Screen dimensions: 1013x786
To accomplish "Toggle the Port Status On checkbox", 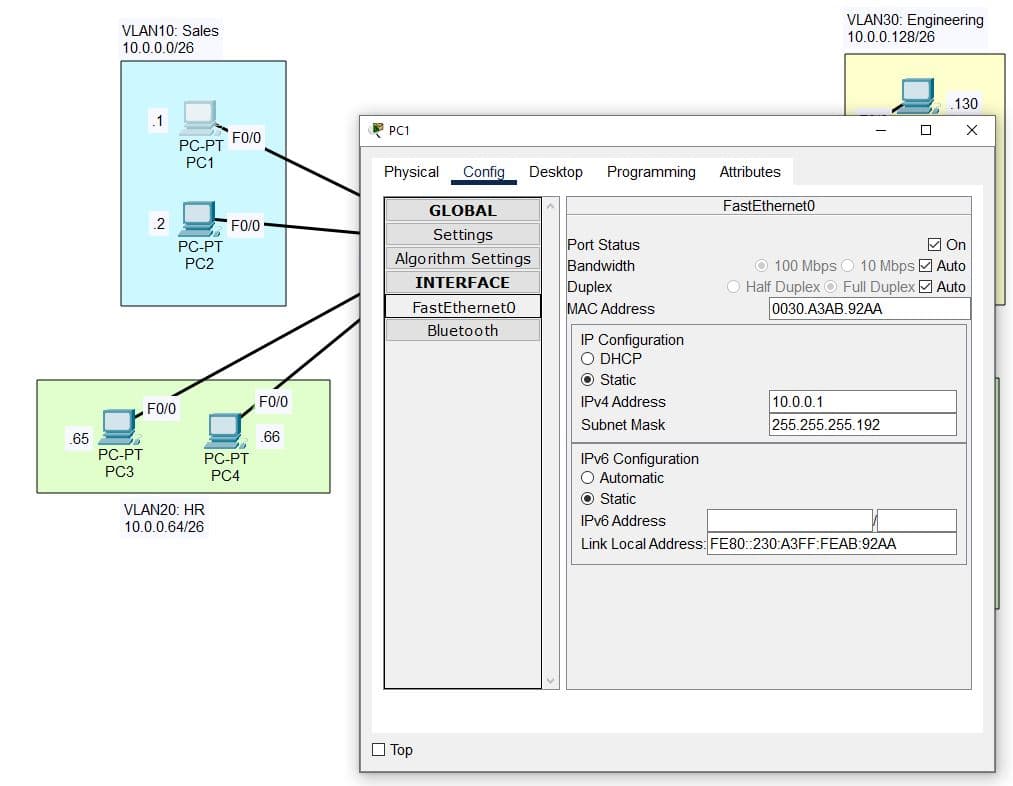I will point(934,245).
